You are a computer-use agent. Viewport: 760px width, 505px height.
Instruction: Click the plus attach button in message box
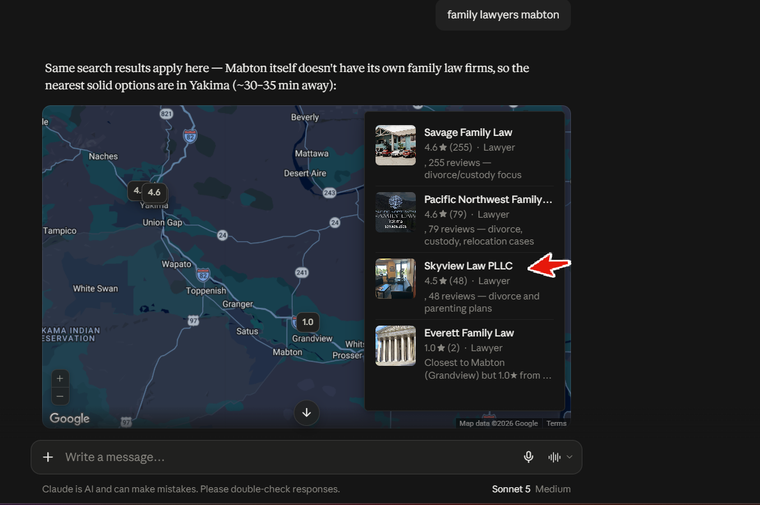tap(48, 457)
